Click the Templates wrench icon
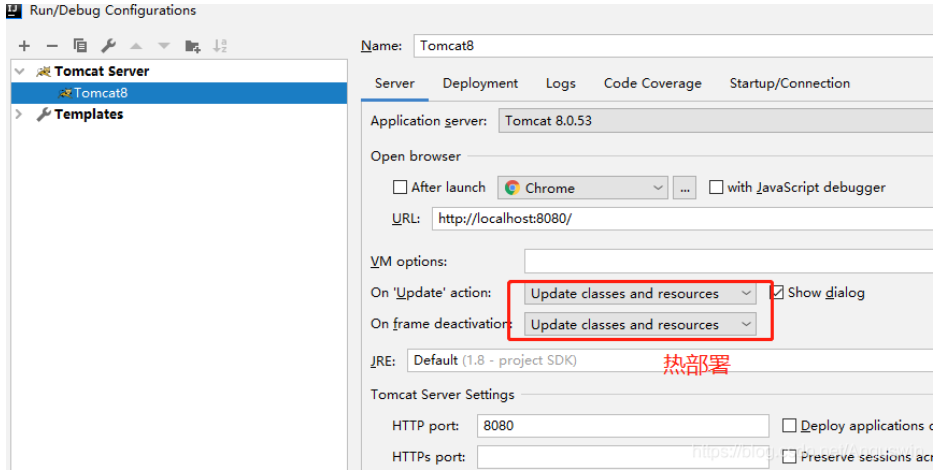The image size is (939, 470). (43, 114)
